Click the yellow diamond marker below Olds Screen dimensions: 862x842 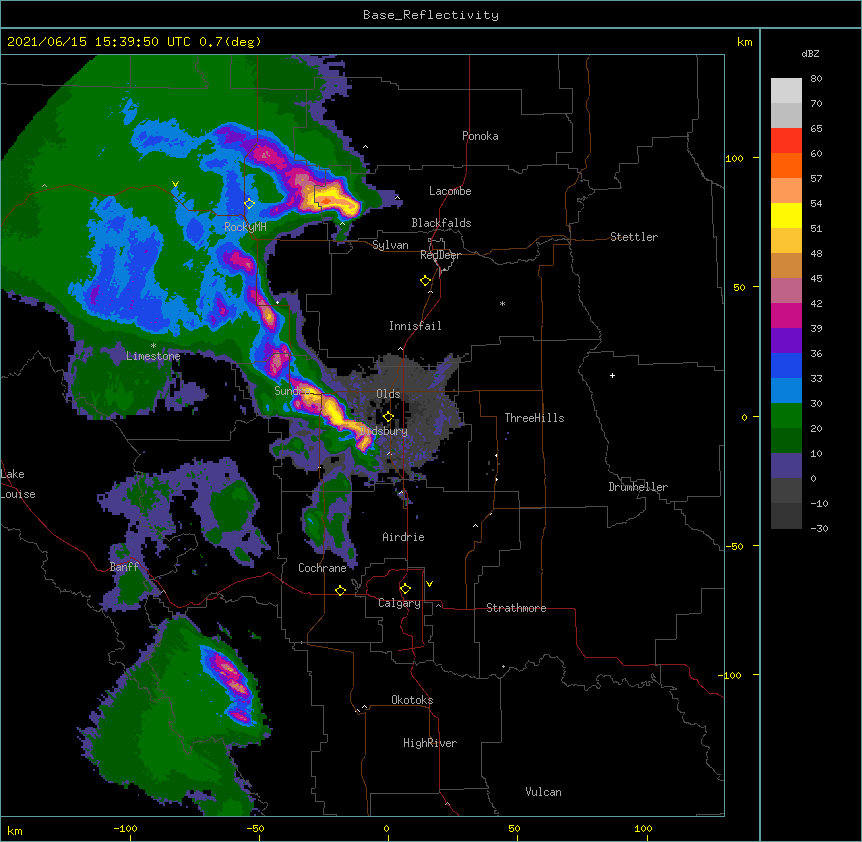pyautogui.click(x=388, y=417)
